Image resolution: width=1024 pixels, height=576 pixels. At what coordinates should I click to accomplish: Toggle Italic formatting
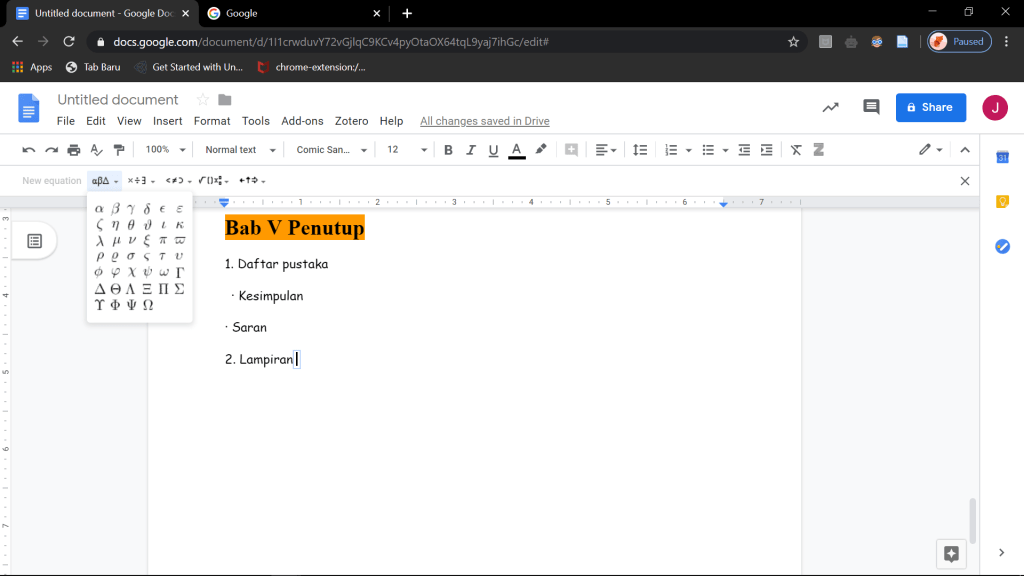point(470,150)
